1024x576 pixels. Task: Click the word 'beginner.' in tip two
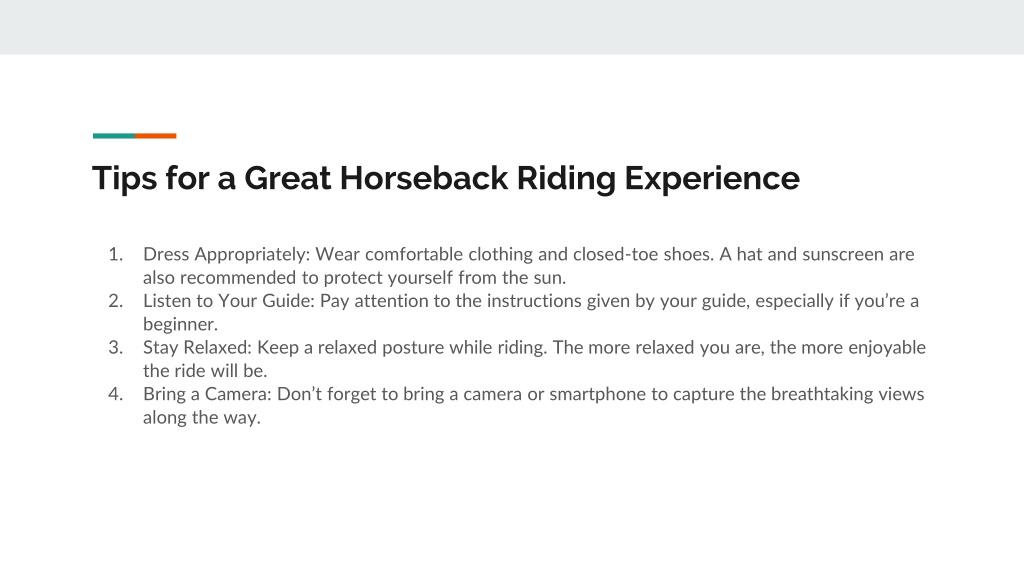pos(180,325)
